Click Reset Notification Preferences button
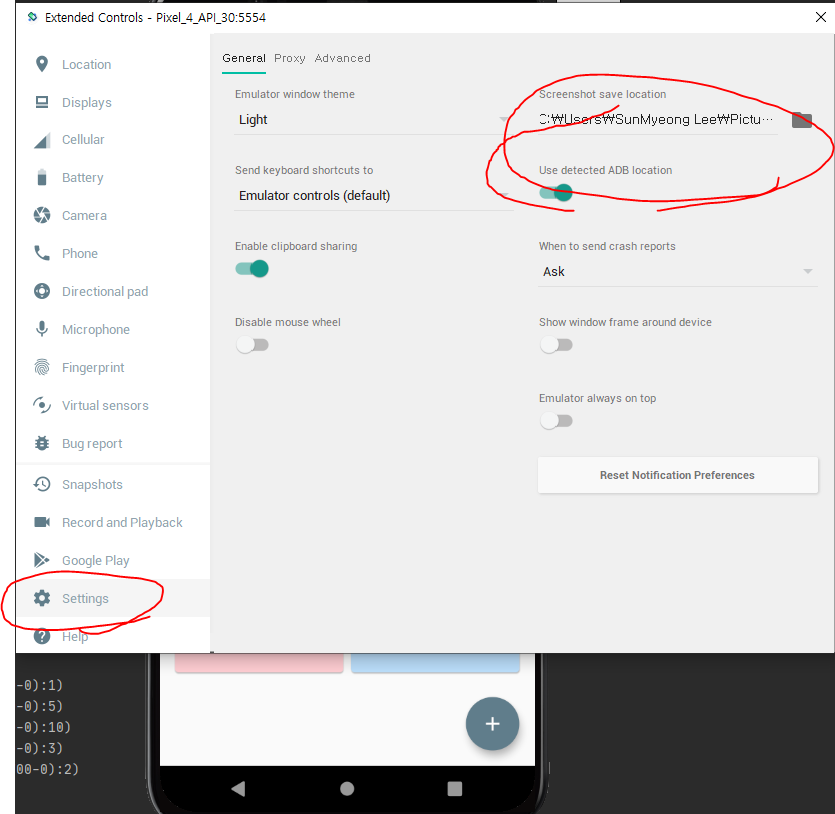 (677, 475)
